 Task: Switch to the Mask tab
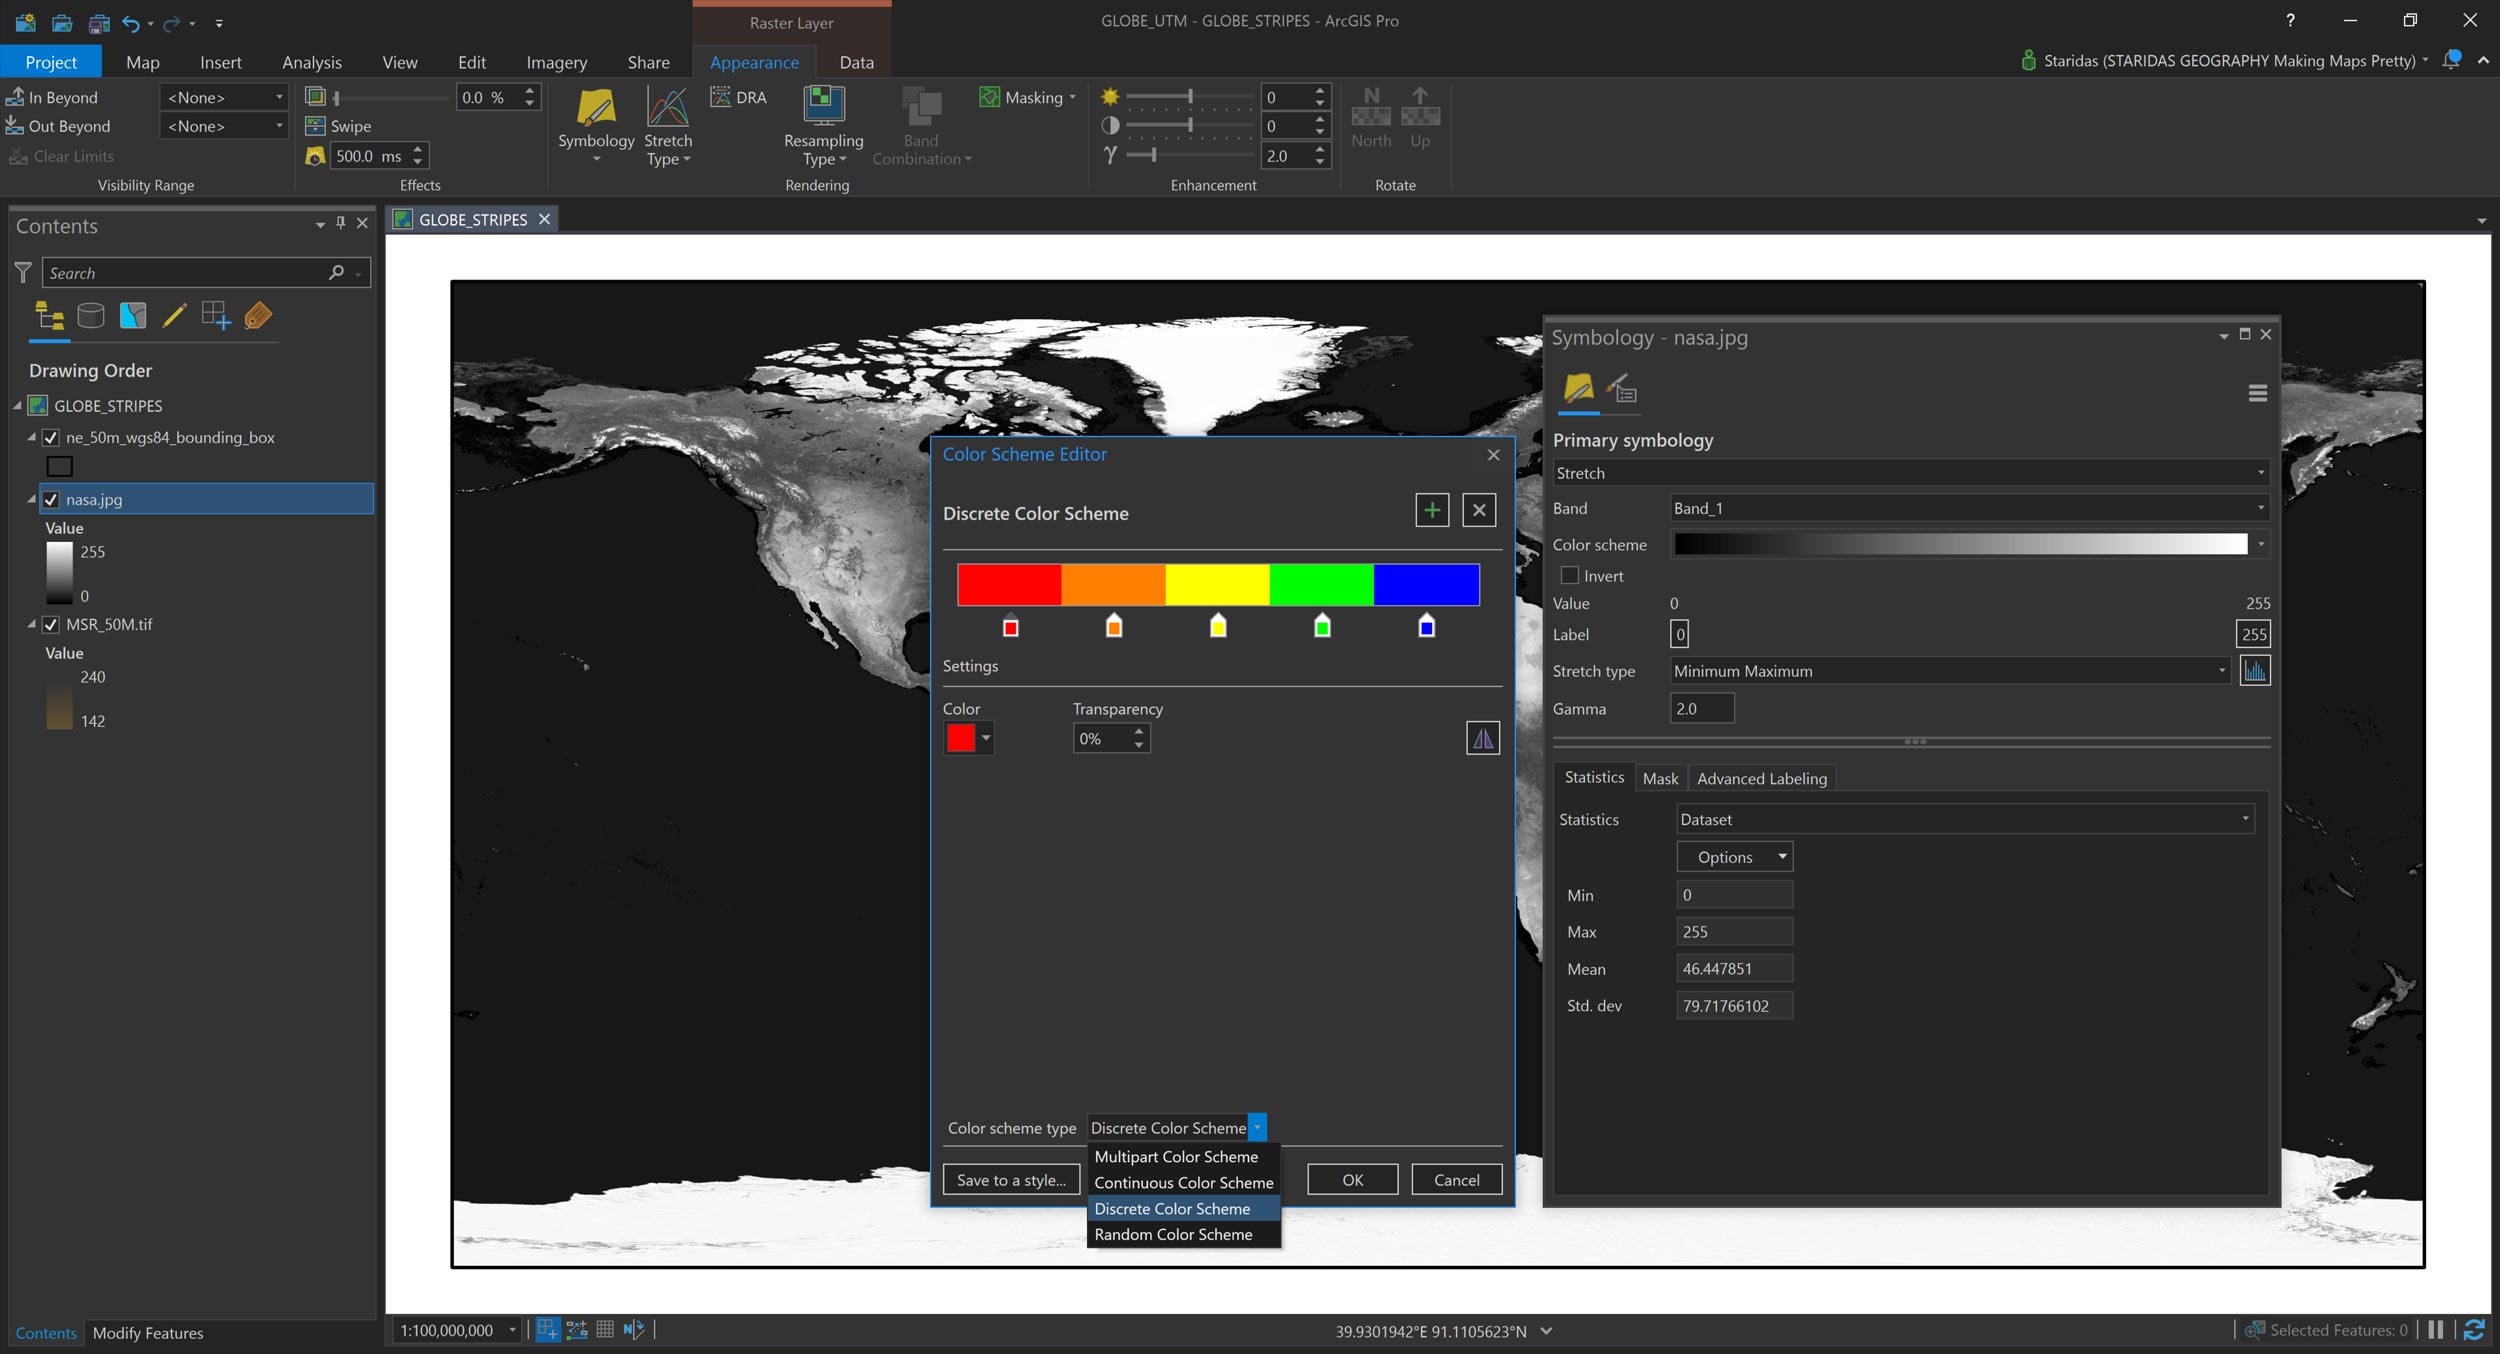pos(1660,779)
